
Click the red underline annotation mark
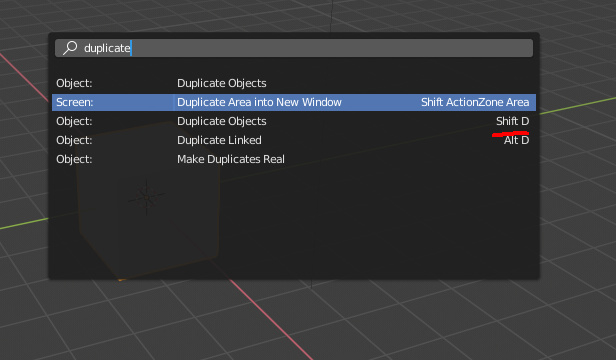click(510, 134)
